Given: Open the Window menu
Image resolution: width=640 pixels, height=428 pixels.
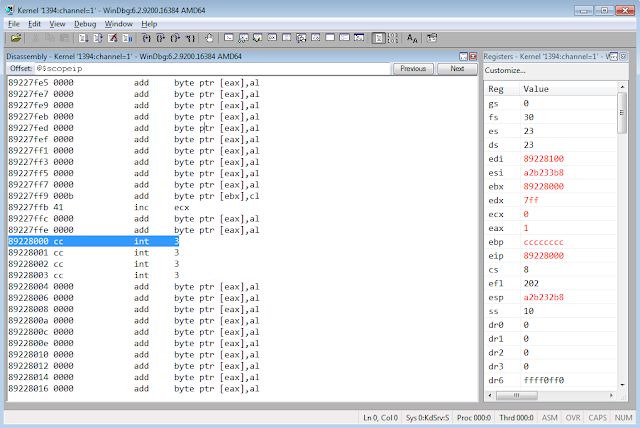Looking at the screenshot, I should click(118, 22).
